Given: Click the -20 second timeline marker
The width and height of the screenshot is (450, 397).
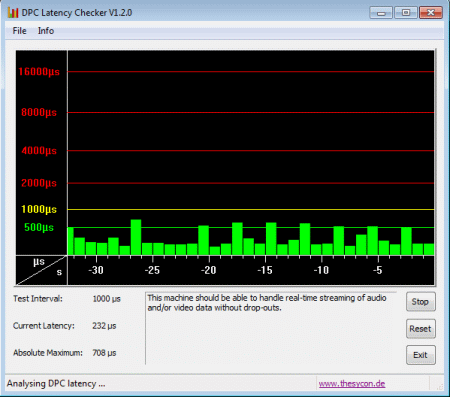Looking at the screenshot, I should click(x=209, y=270).
